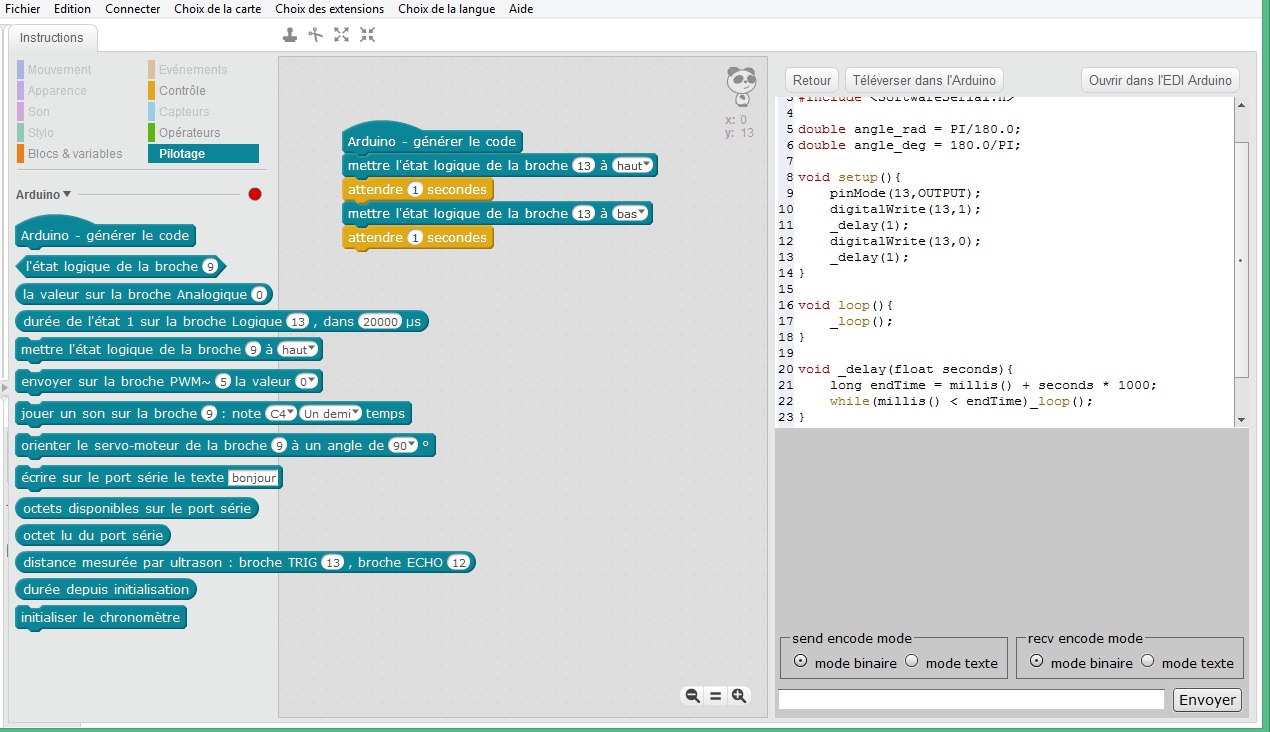Reset script zoom with equals icon

point(715,696)
